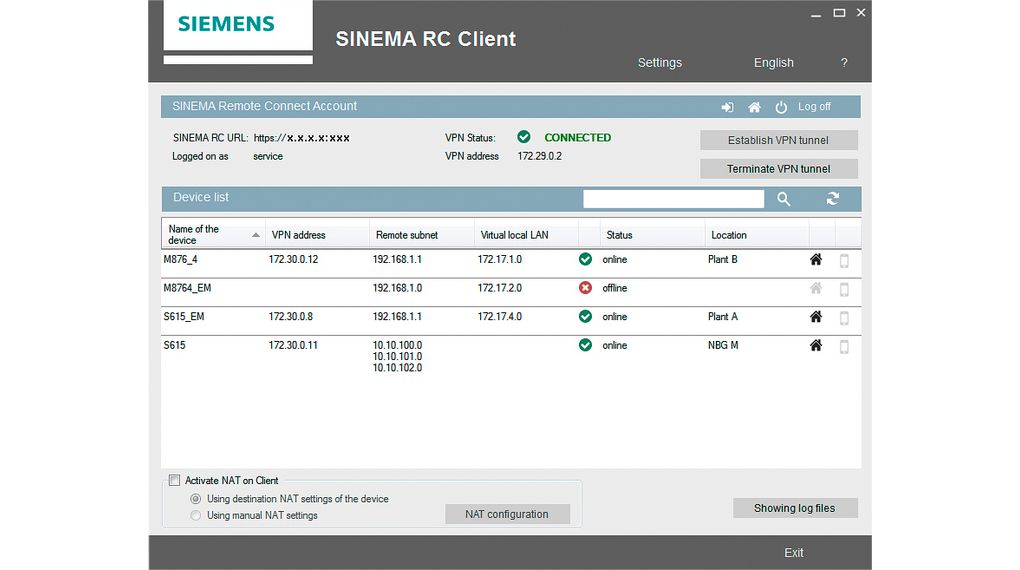This screenshot has width=1020, height=570.
Task: Select device name S615_EM
Action: pyautogui.click(x=183, y=316)
